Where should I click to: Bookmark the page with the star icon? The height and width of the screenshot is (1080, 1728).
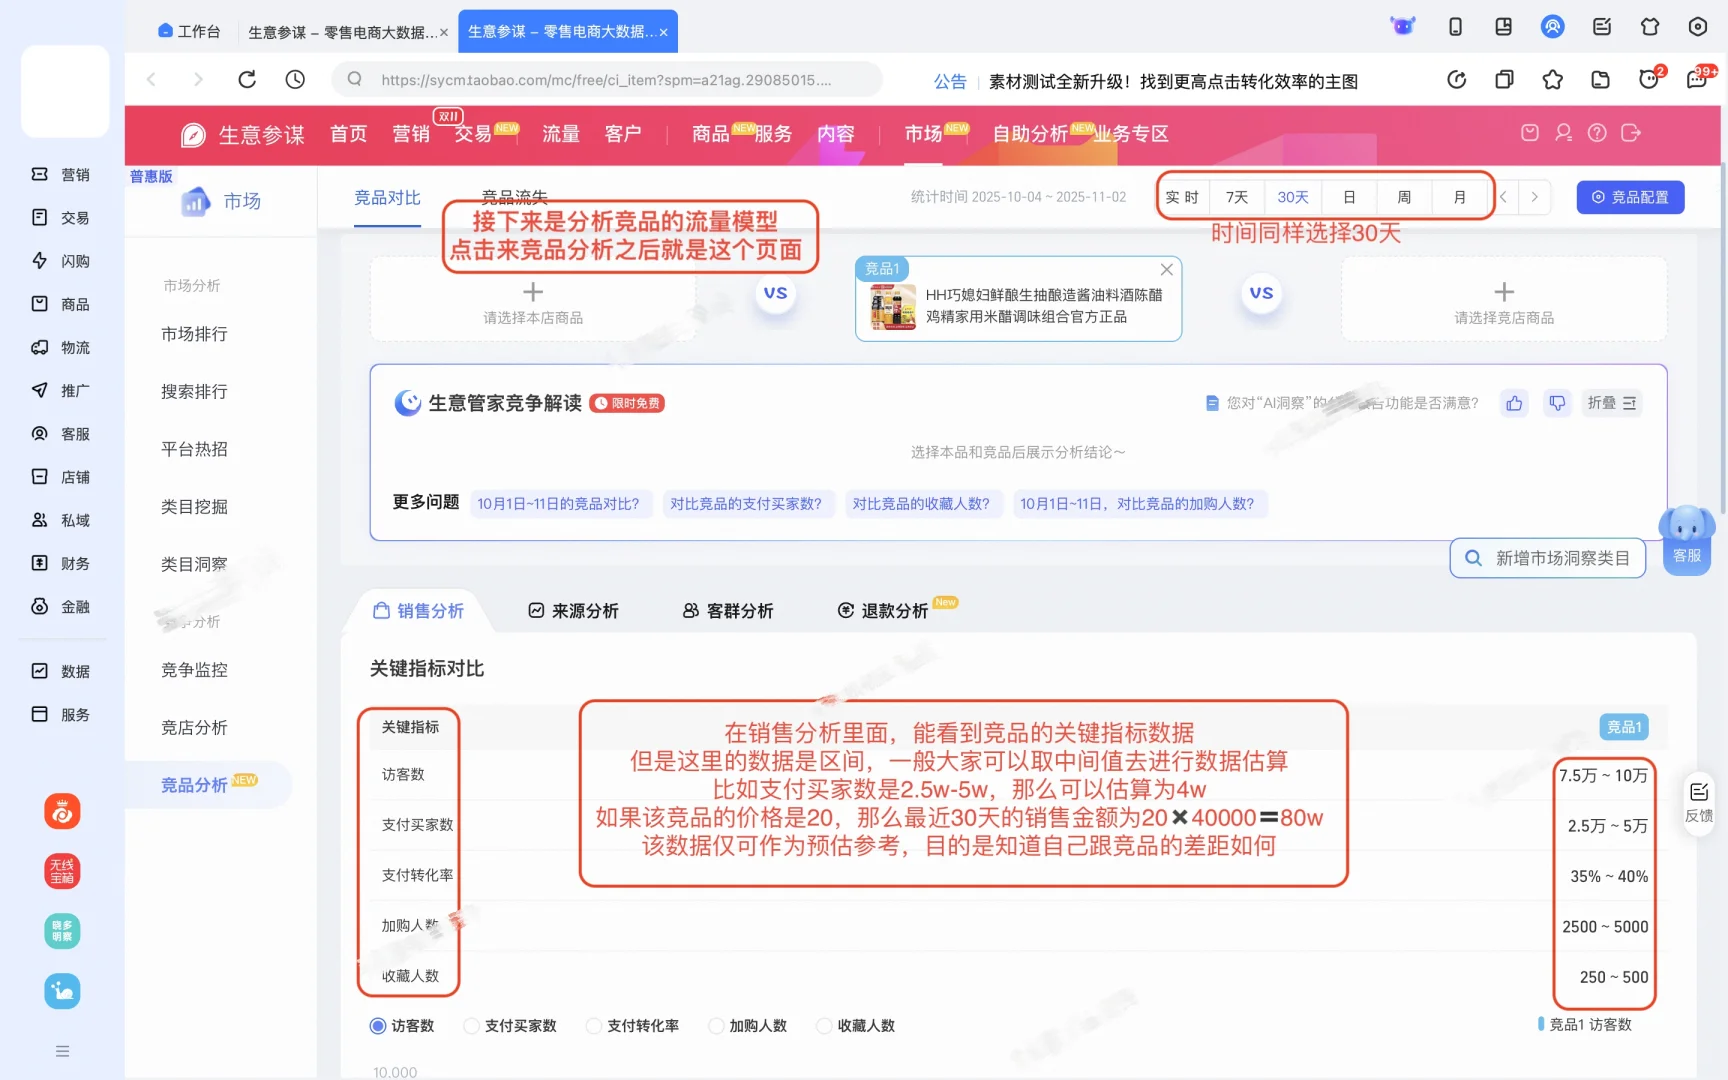[1552, 80]
